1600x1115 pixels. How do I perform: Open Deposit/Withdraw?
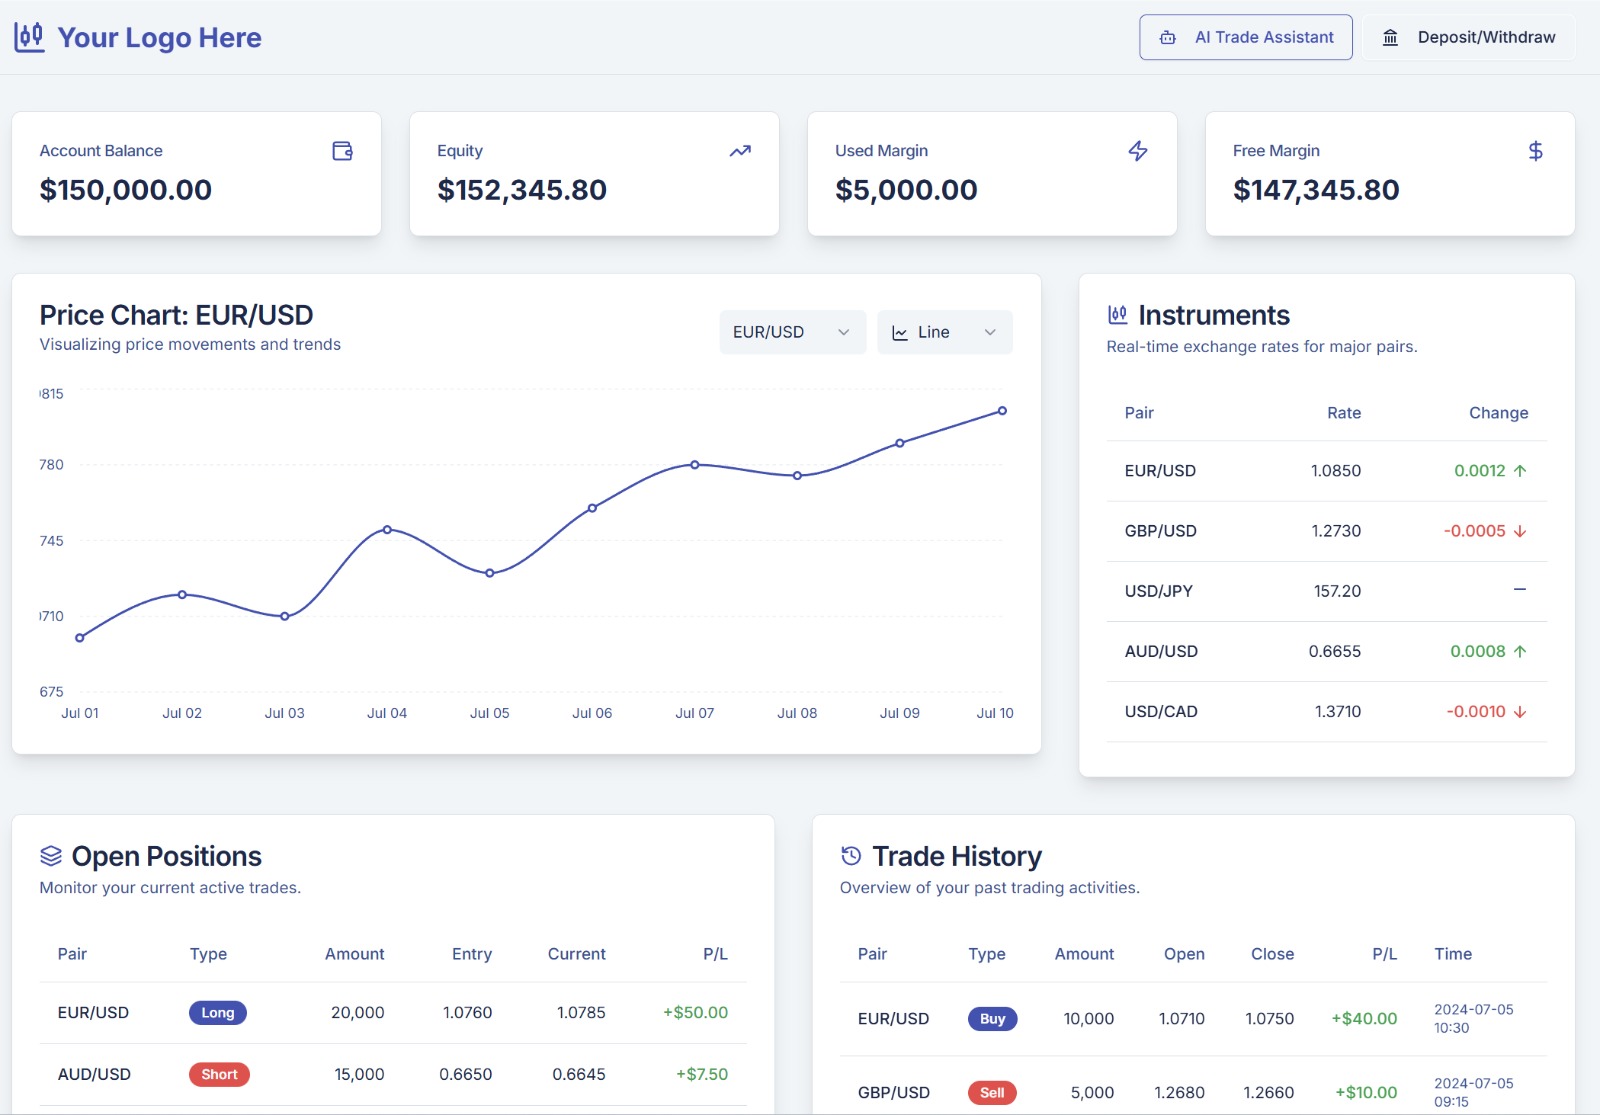pos(1469,37)
